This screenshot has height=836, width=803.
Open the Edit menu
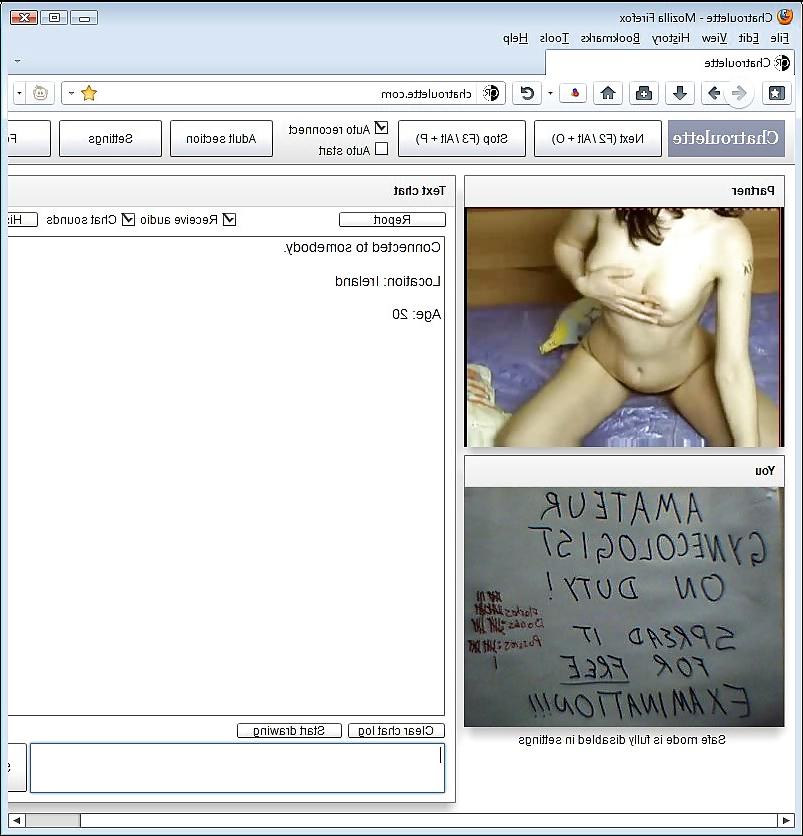point(749,38)
